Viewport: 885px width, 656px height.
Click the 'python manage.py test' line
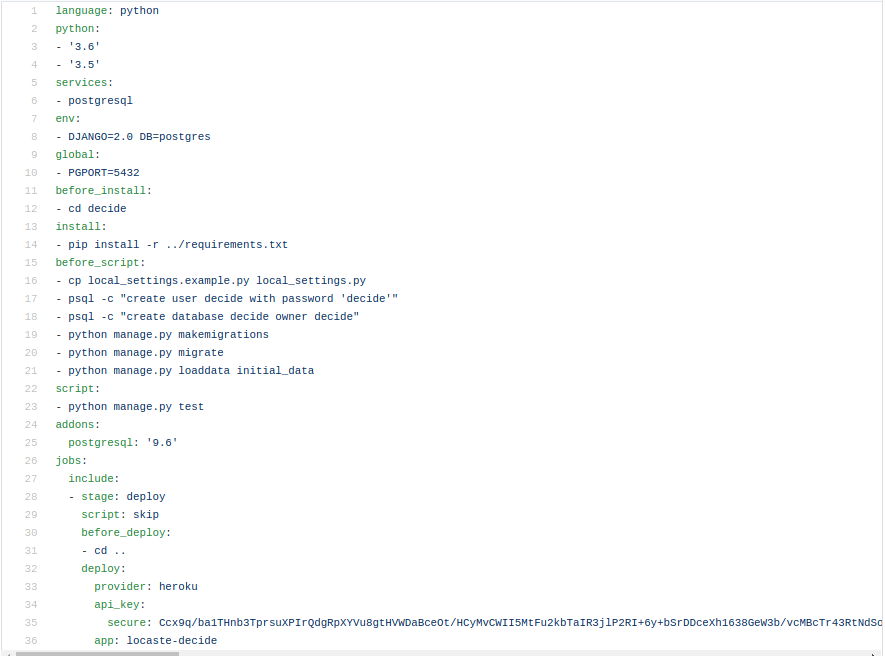(130, 407)
